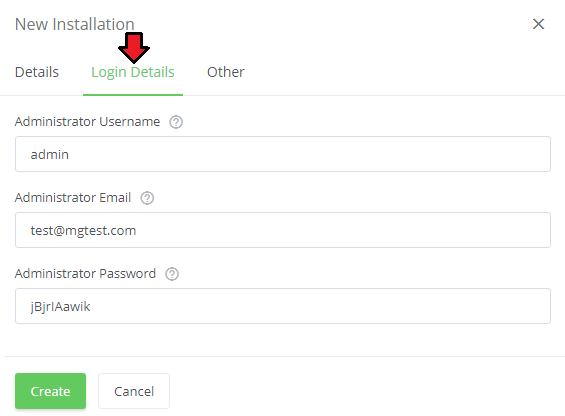Click the green Create button
The image size is (565, 416).
coord(50,391)
